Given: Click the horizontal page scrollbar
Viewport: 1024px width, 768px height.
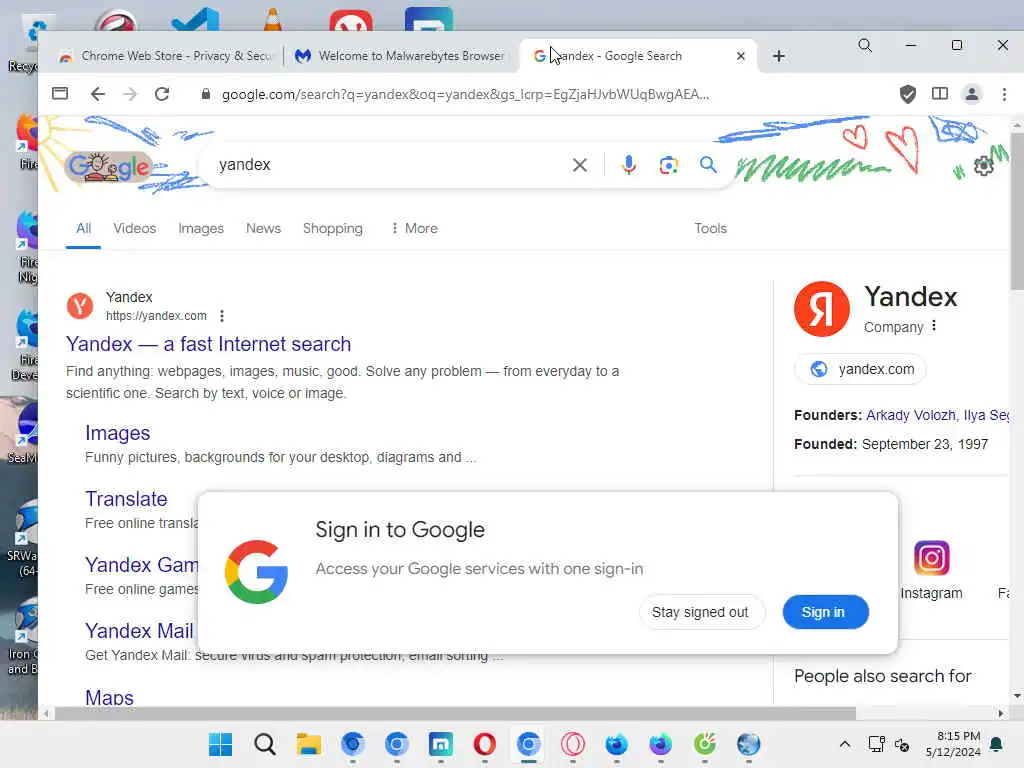Looking at the screenshot, I should click(x=455, y=713).
